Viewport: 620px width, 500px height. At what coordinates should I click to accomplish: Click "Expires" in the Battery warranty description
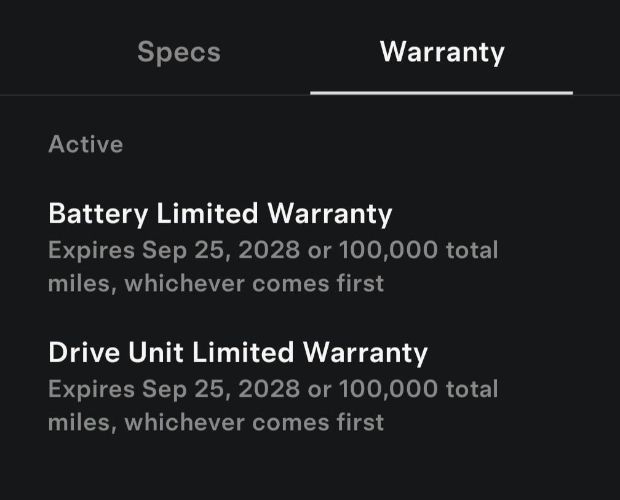pyautogui.click(x=90, y=249)
